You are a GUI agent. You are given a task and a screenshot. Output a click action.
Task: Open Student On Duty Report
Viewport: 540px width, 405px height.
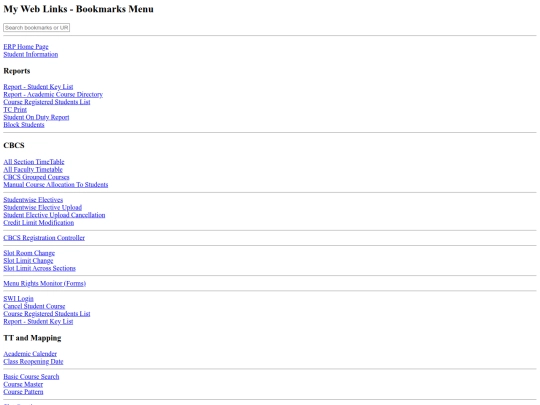[36, 117]
